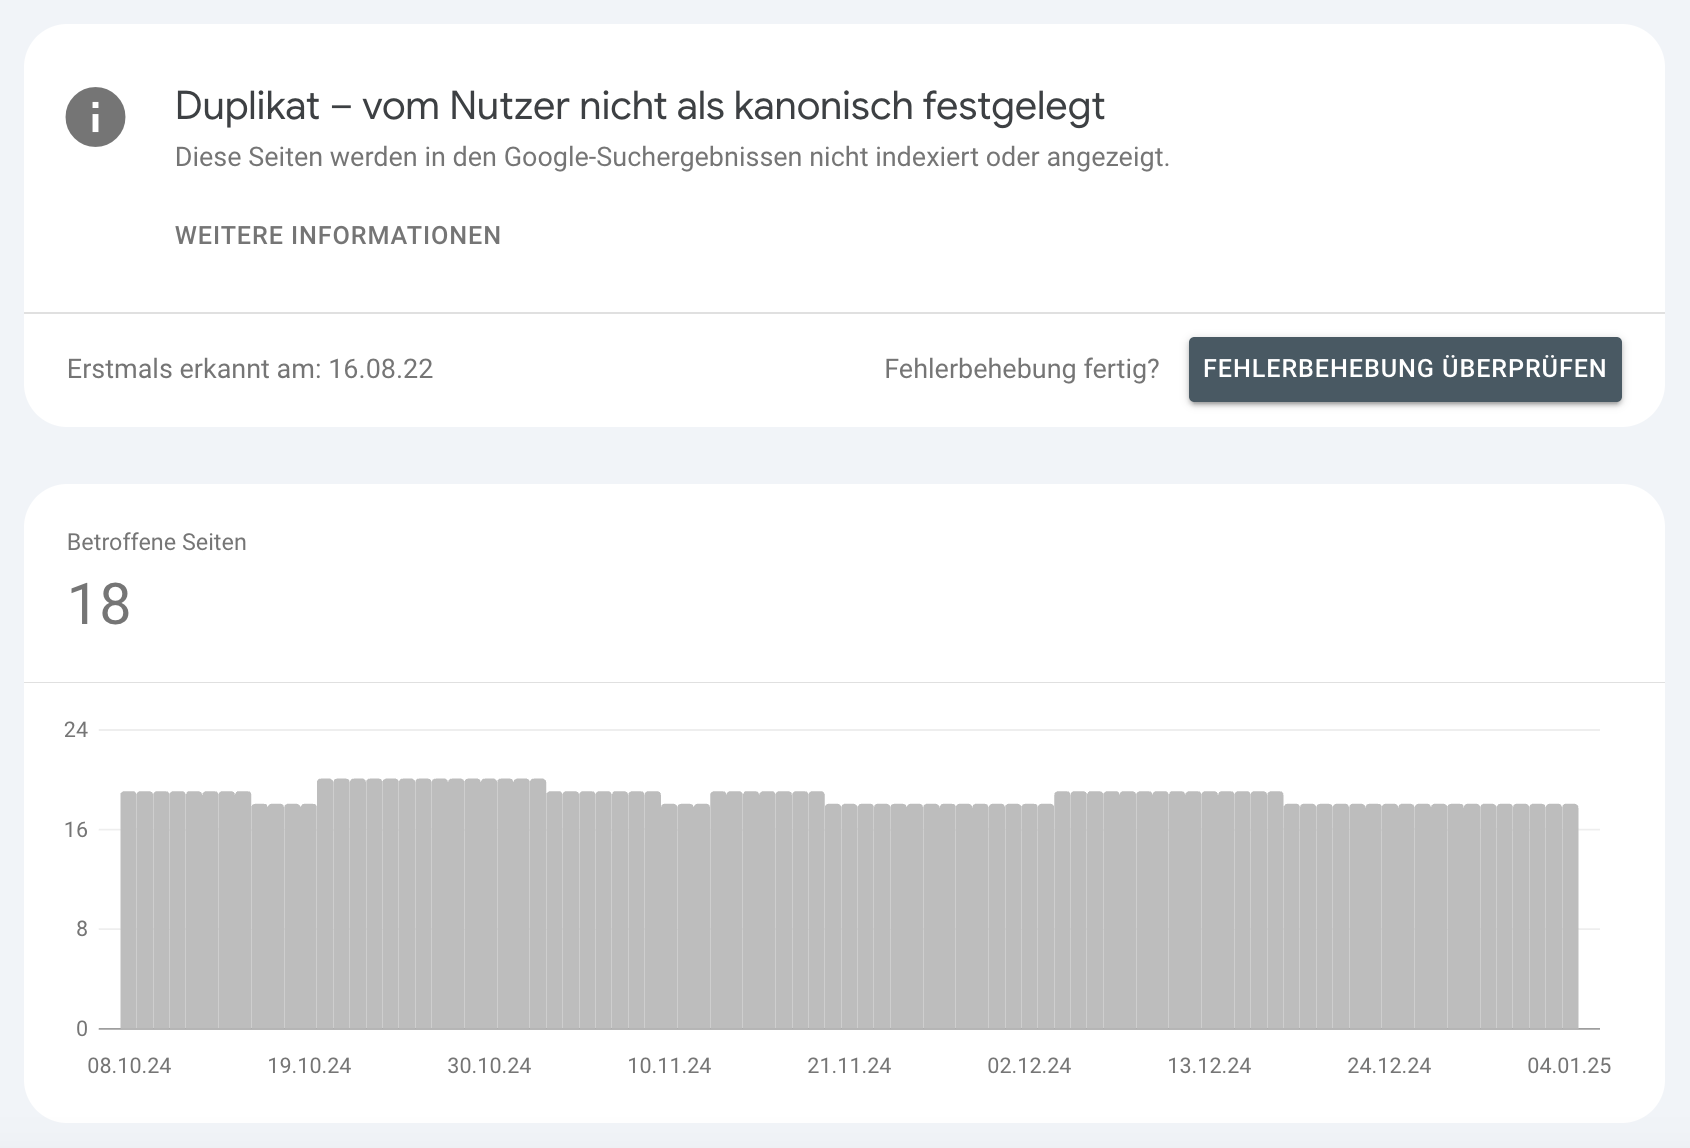1690x1148 pixels.
Task: Click the Duplikat issue title text
Action: tap(640, 106)
